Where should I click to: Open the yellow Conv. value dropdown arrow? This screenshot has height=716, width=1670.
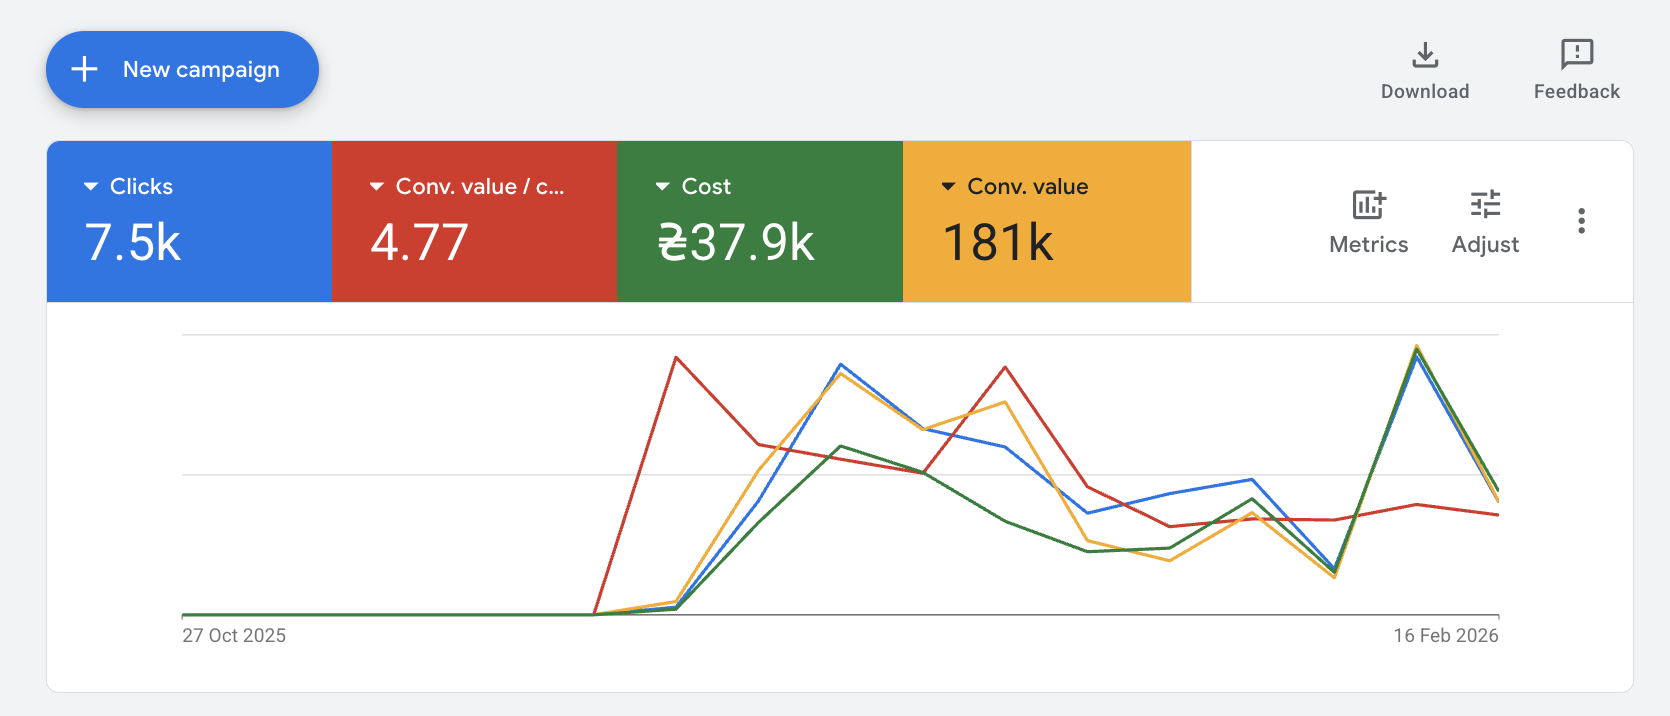coord(948,187)
